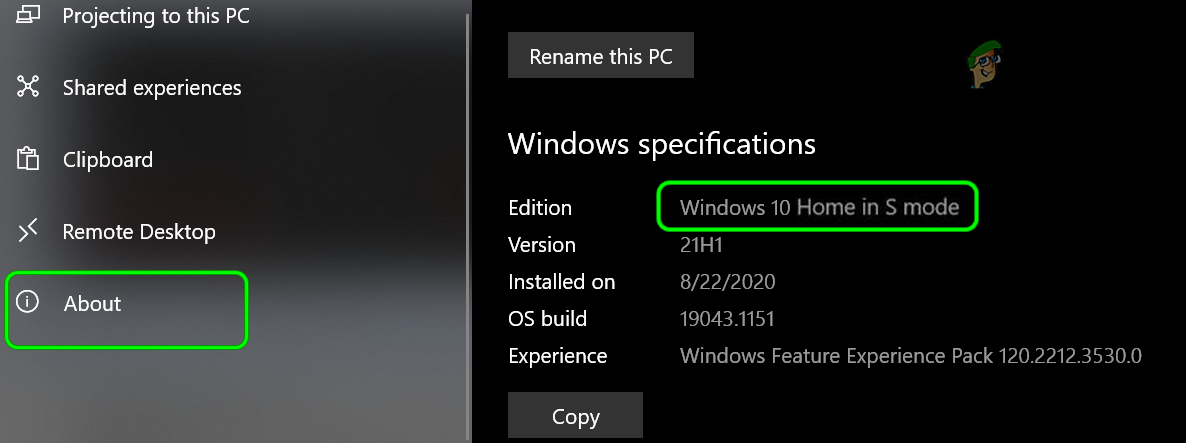This screenshot has width=1186, height=443.
Task: Click the Windows 10 Home in S mode text
Action: (819, 208)
